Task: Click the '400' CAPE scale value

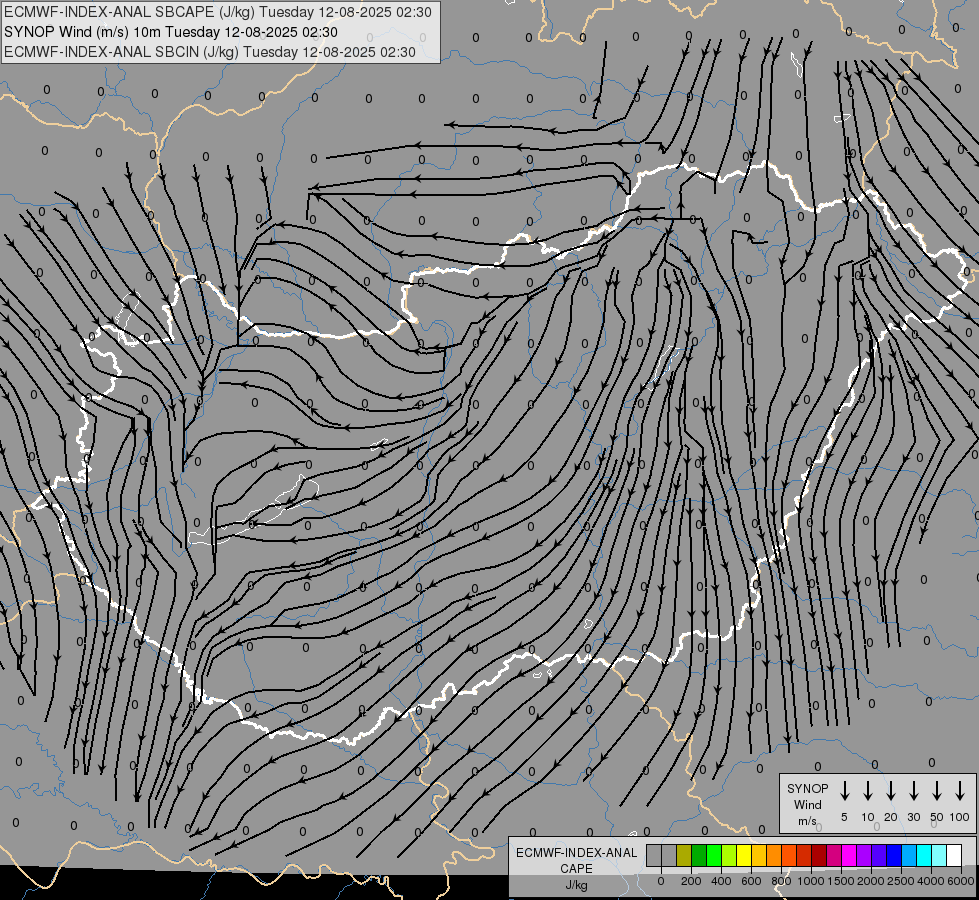Action: click(x=721, y=881)
